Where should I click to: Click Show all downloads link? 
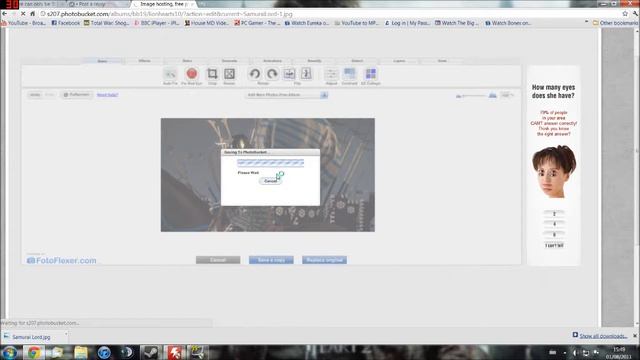[603, 336]
